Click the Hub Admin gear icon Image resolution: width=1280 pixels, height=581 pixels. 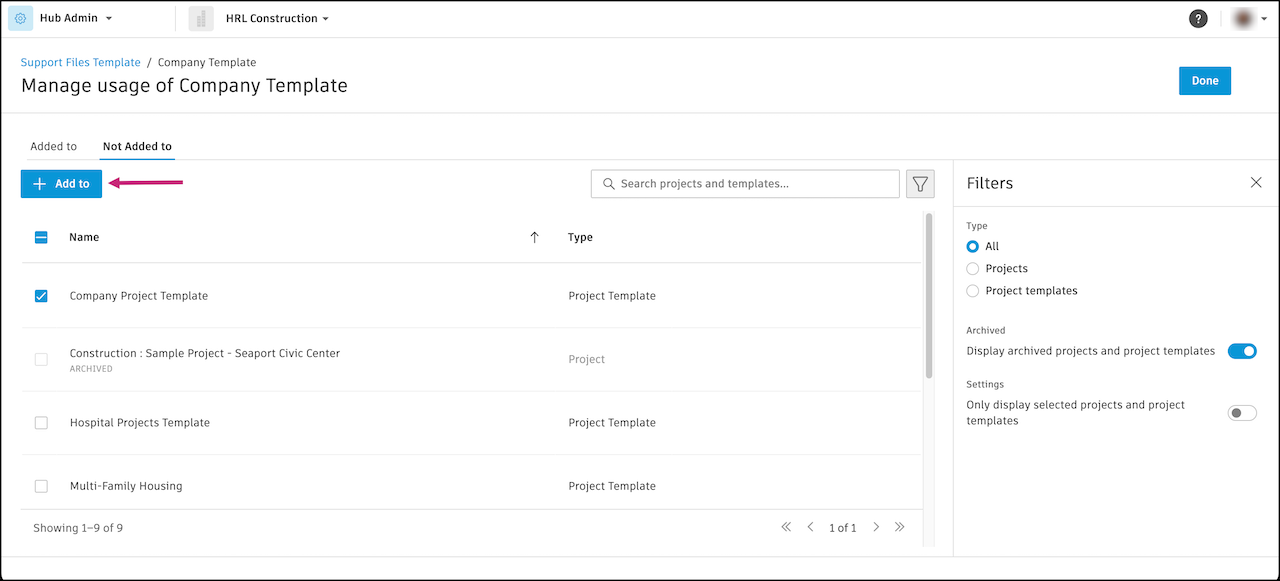coord(19,17)
